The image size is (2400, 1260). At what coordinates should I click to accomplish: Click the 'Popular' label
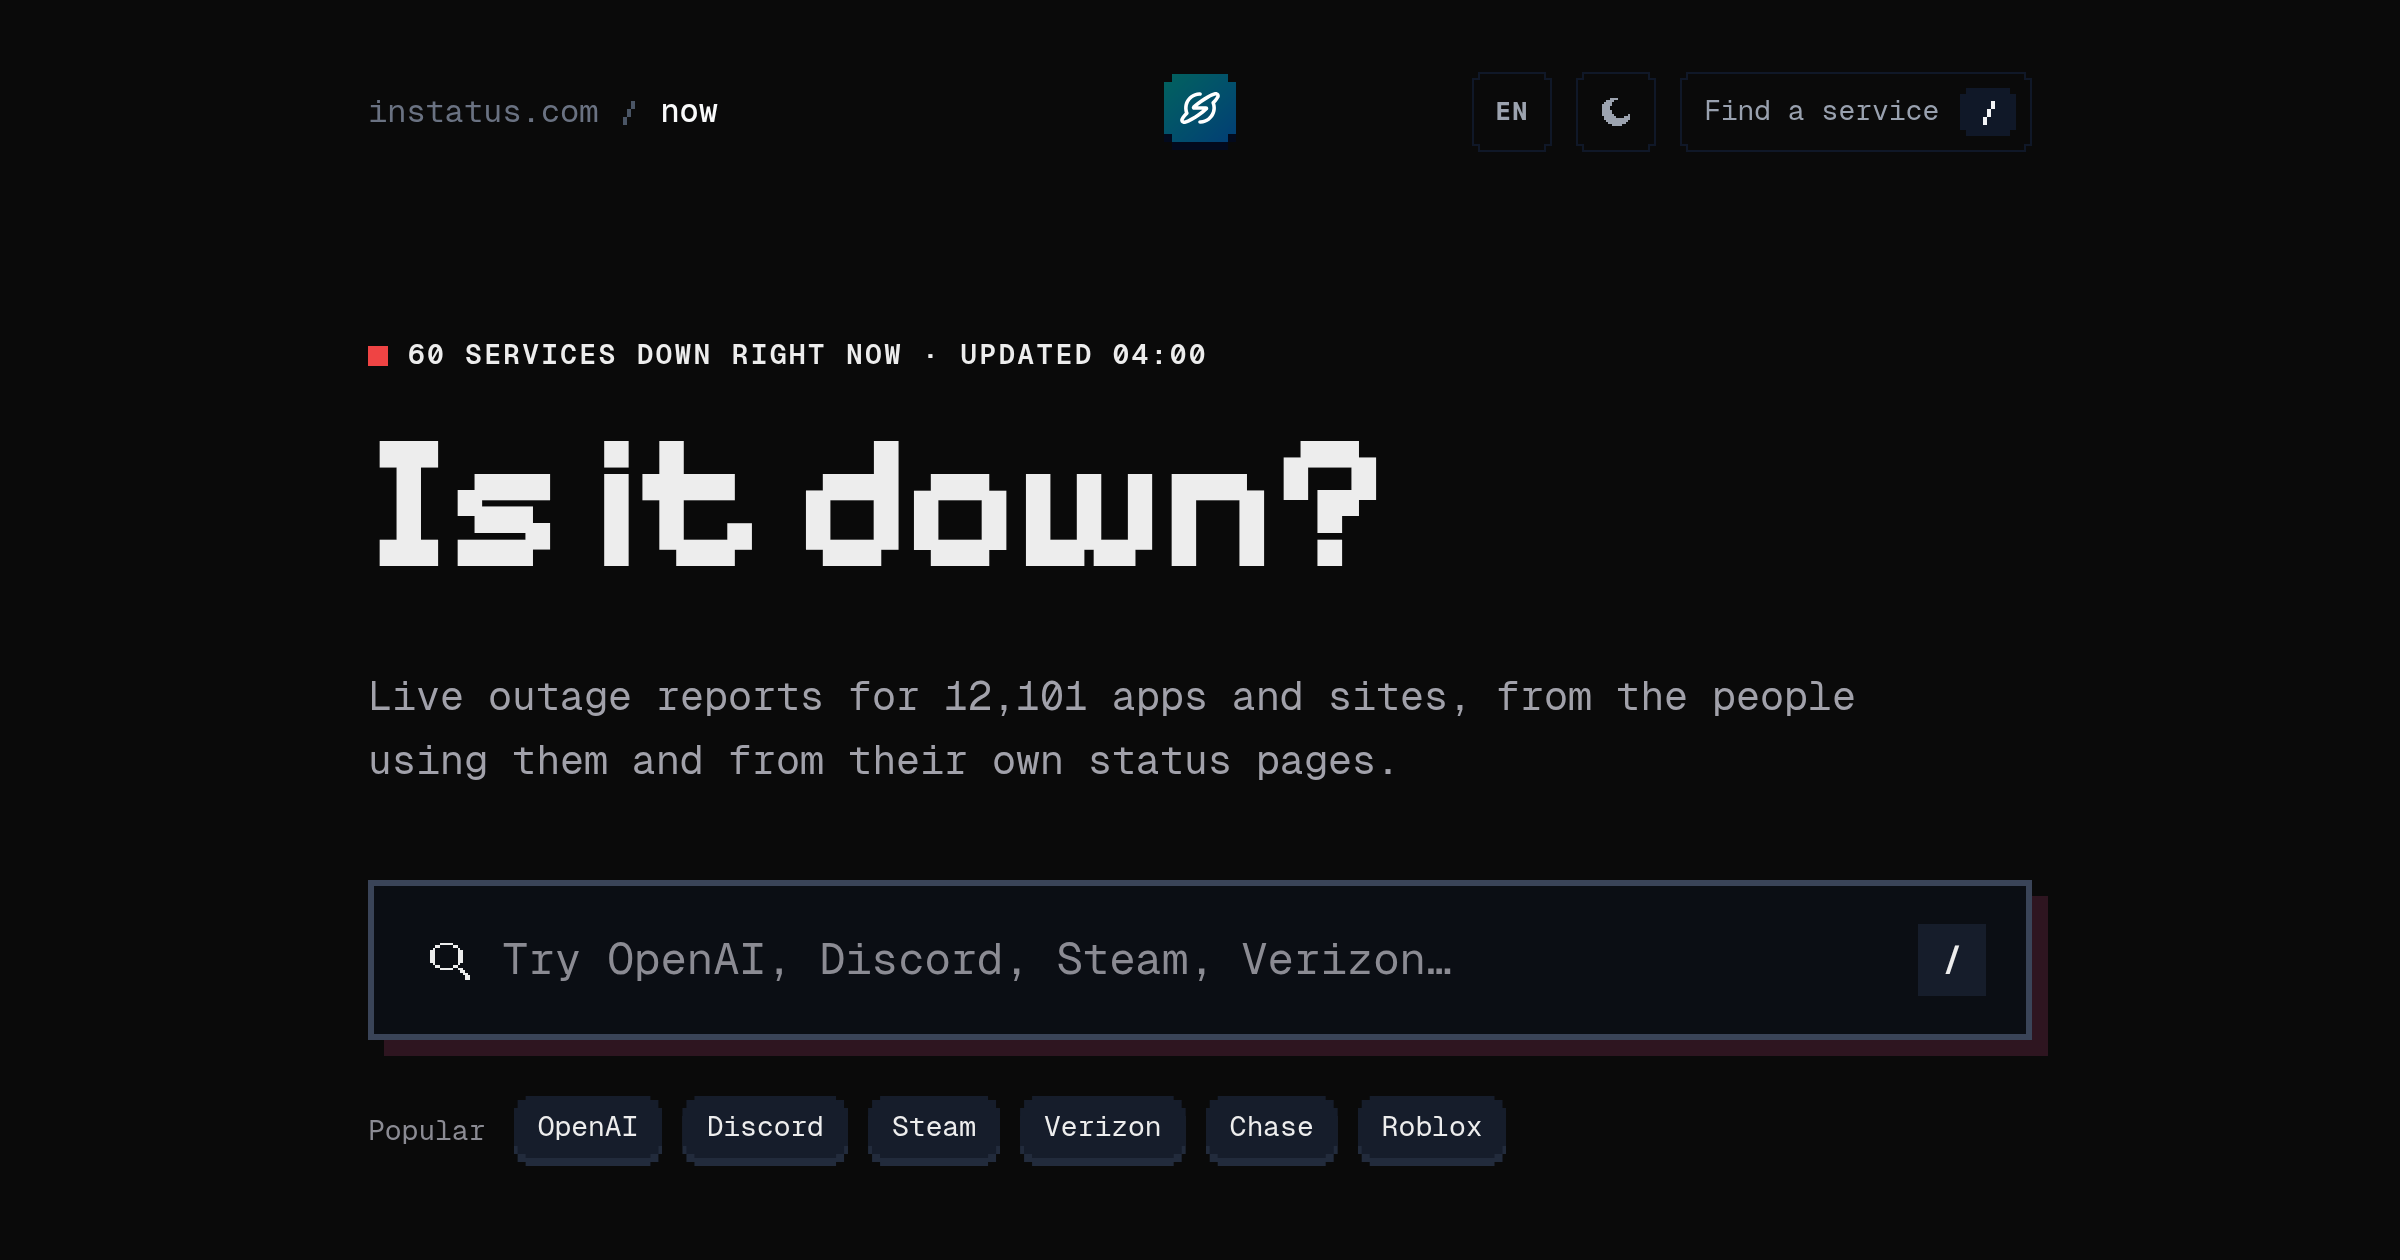(x=426, y=1131)
